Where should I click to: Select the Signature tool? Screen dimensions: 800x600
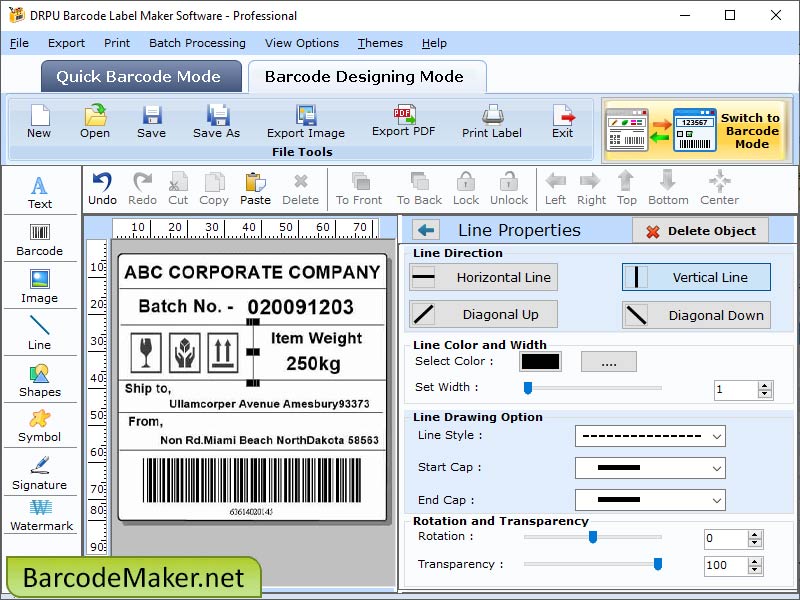tap(40, 480)
